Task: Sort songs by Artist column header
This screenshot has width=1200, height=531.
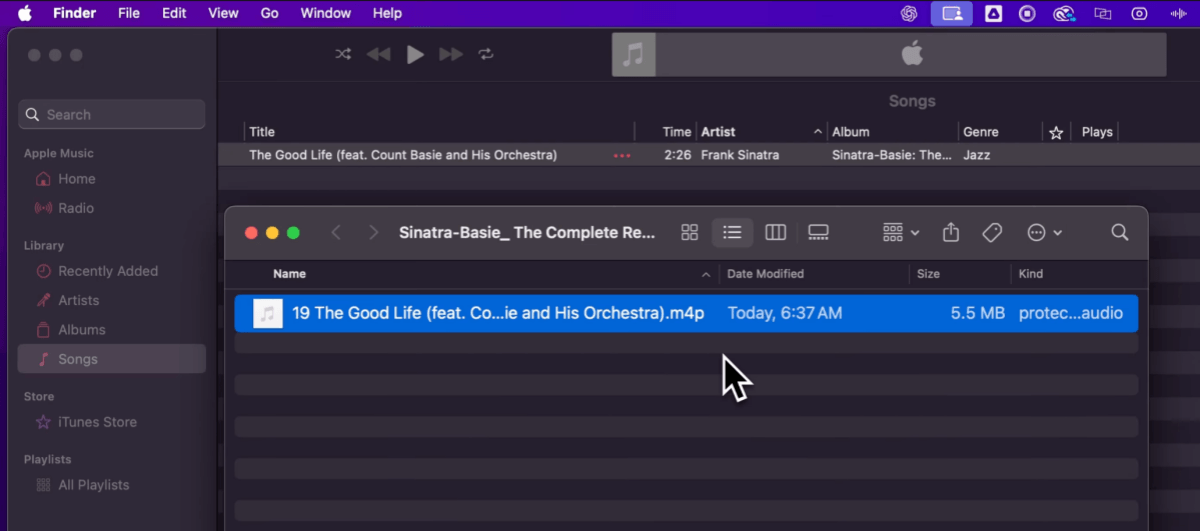Action: pyautogui.click(x=718, y=132)
